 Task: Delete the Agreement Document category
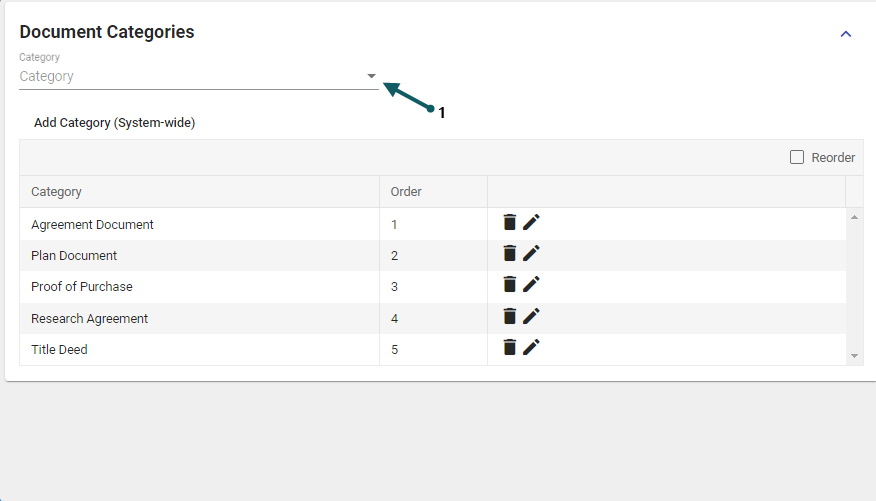pos(509,223)
